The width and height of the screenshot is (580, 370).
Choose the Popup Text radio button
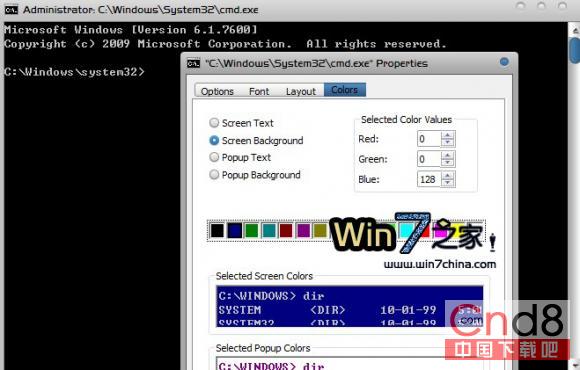pos(214,157)
